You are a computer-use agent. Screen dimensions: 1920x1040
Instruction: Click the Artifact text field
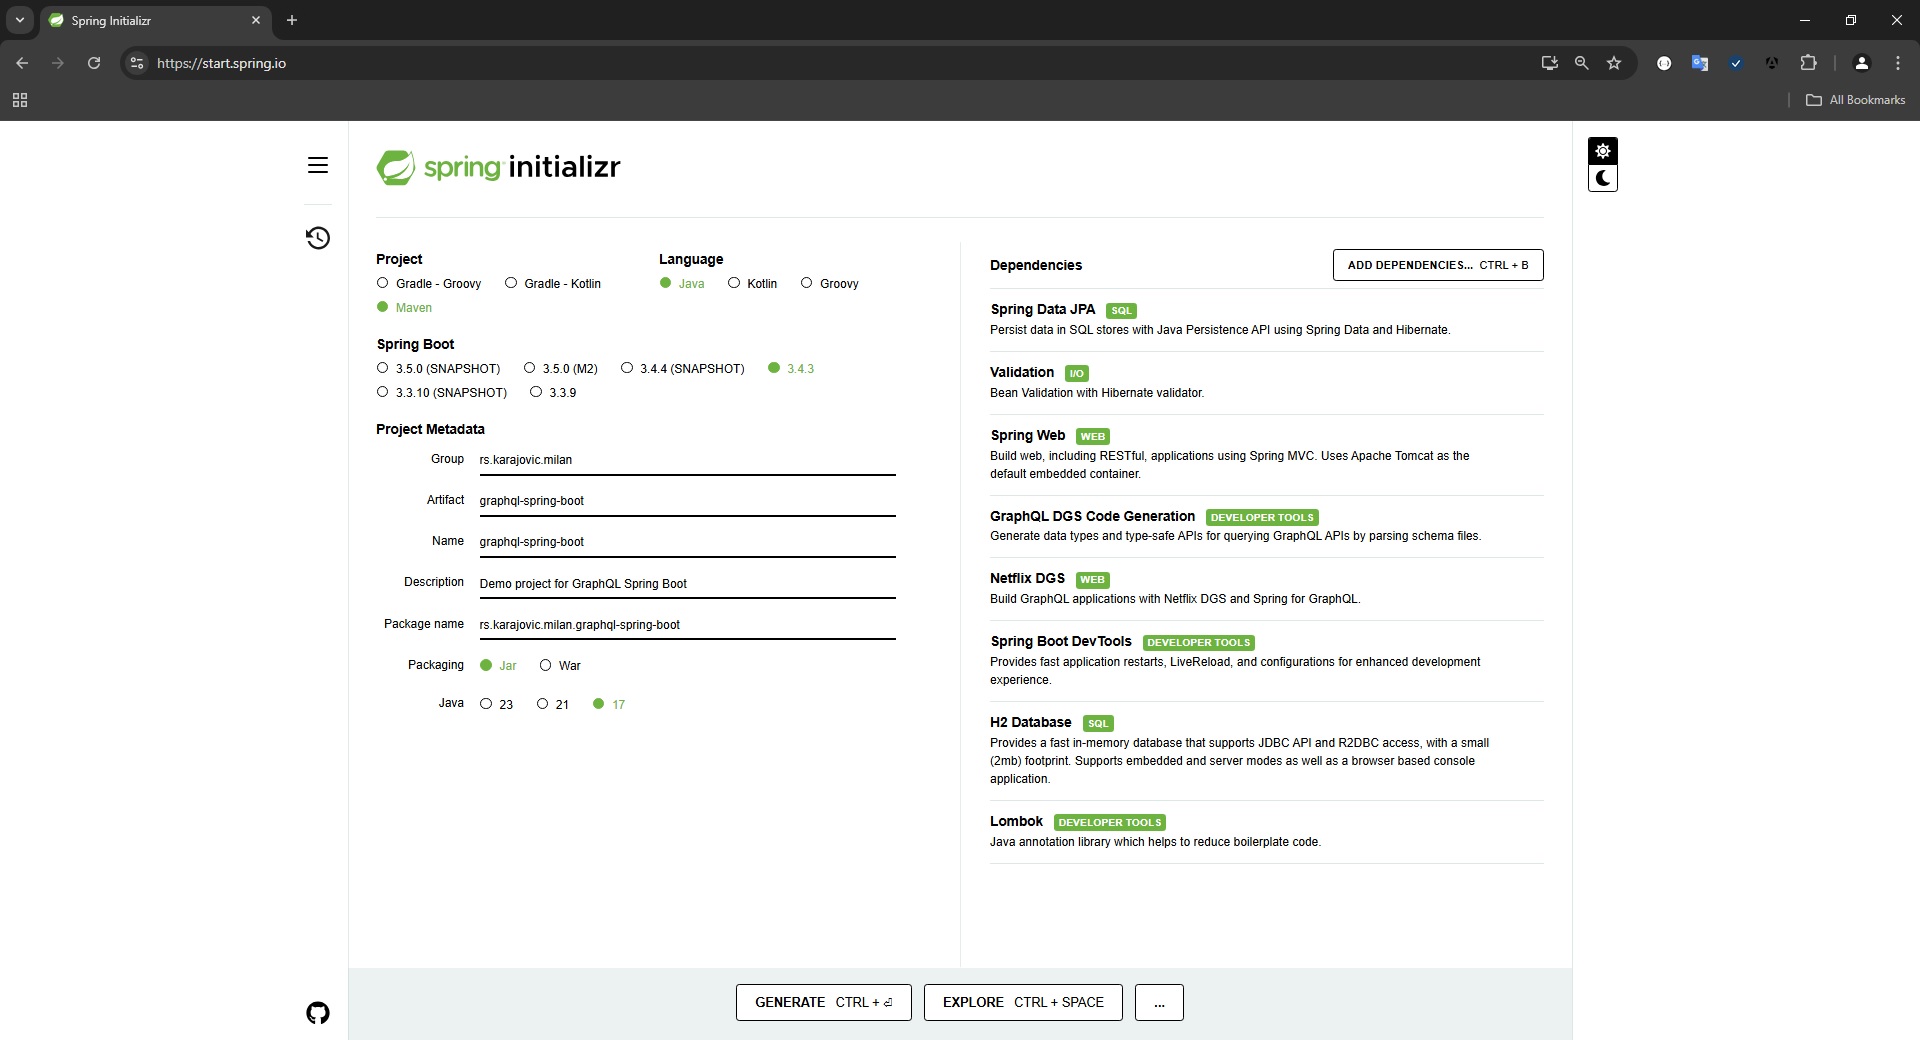point(686,501)
